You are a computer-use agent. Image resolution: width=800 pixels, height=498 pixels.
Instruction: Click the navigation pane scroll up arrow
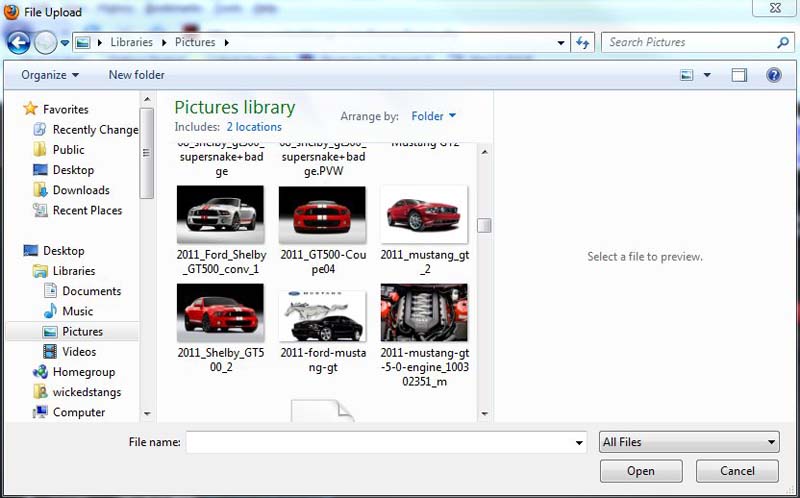coord(147,99)
